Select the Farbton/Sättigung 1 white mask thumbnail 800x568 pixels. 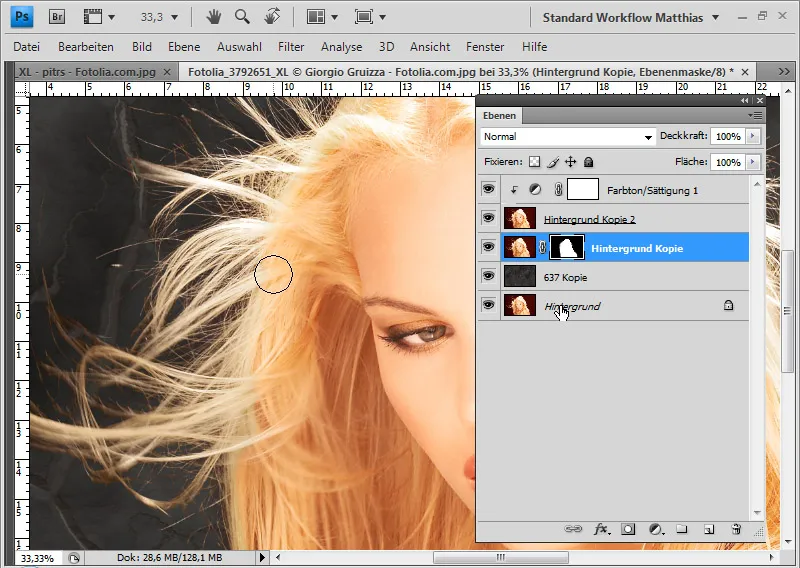click(x=583, y=189)
